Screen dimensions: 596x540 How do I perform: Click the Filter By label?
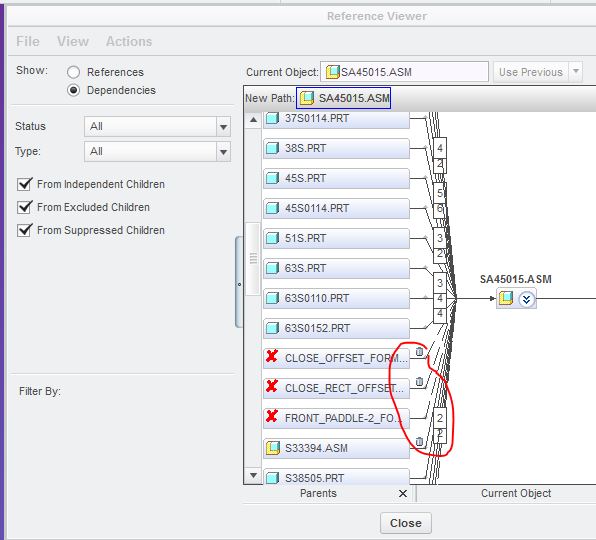(40, 391)
